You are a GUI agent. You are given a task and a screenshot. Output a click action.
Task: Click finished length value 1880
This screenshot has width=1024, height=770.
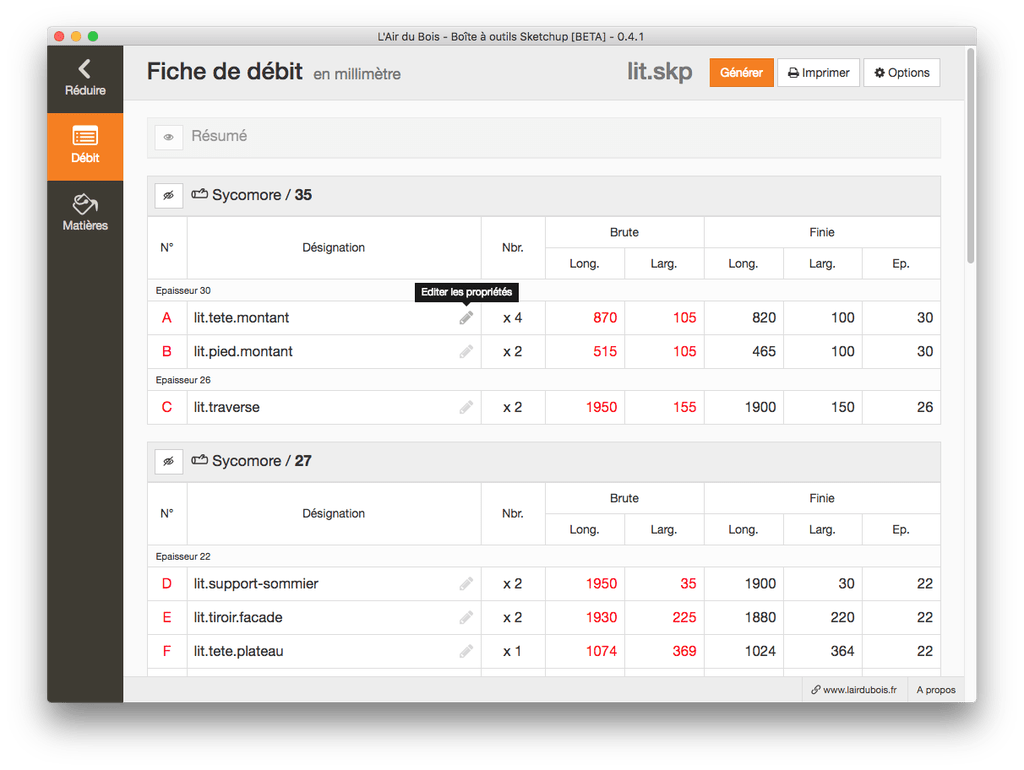[x=760, y=617]
